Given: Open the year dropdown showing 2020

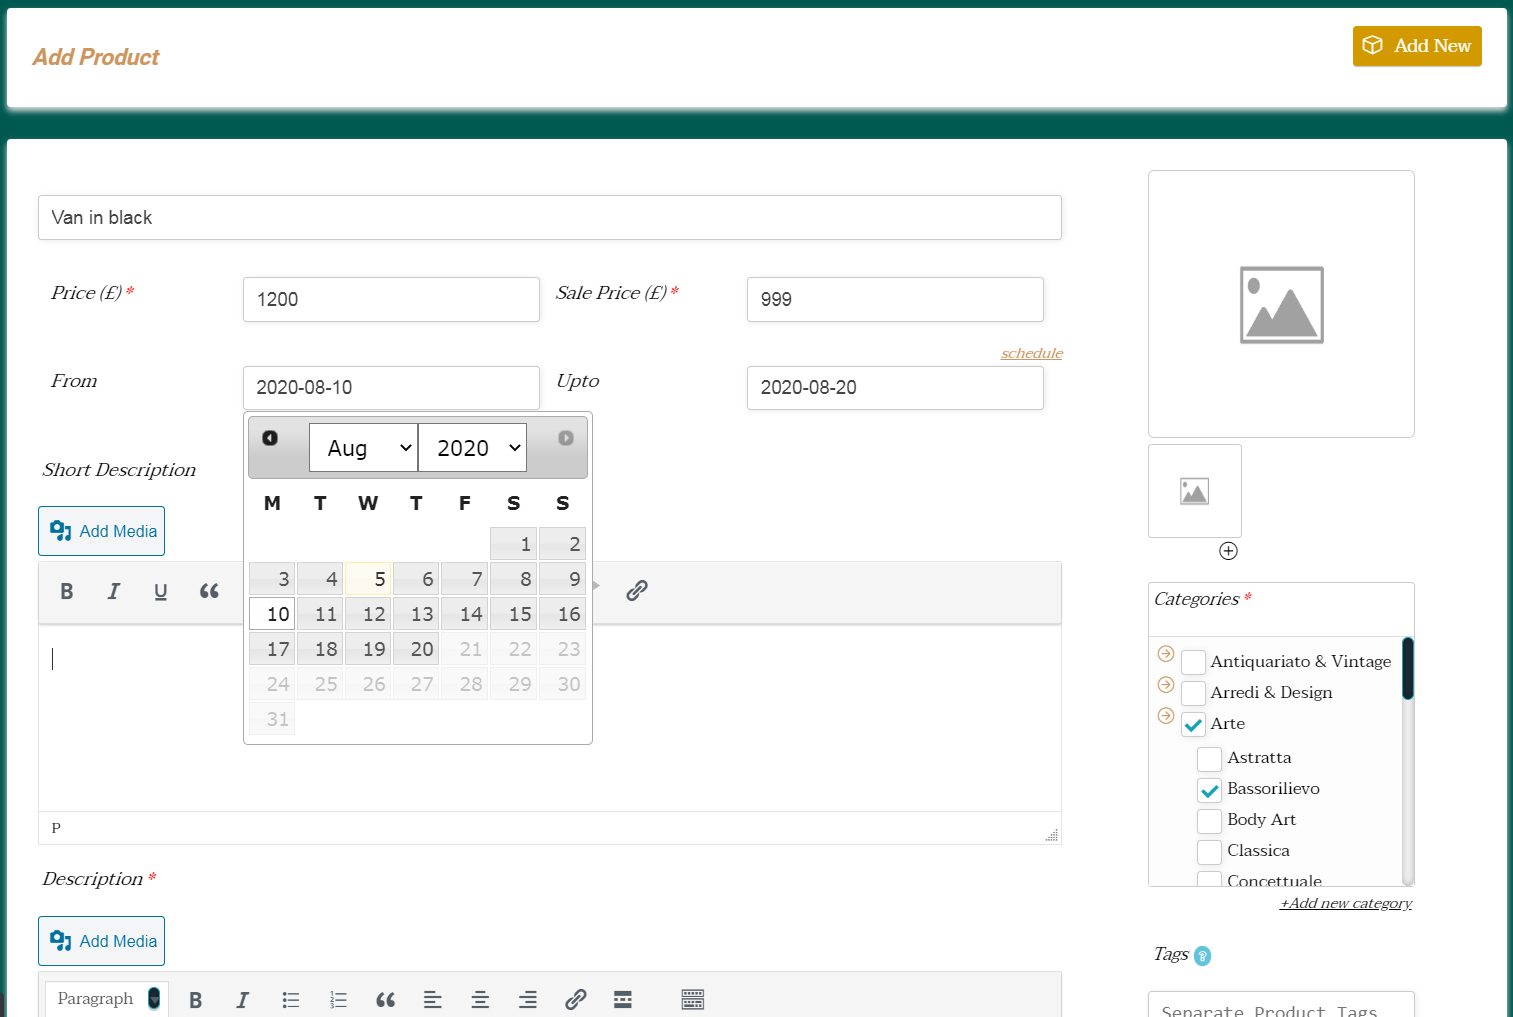Looking at the screenshot, I should tap(473, 448).
